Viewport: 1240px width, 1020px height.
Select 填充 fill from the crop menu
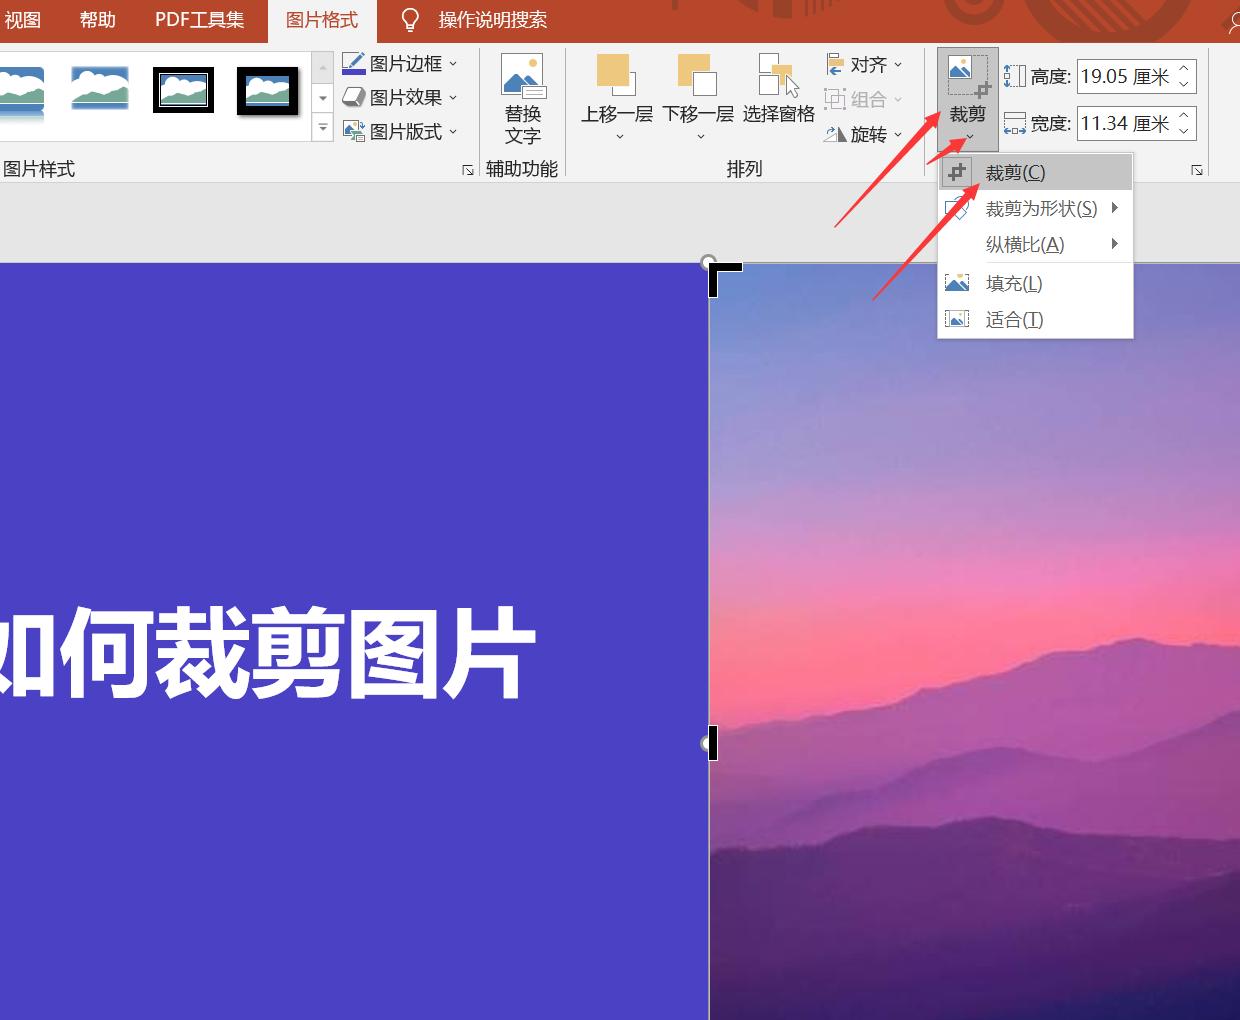(1013, 282)
